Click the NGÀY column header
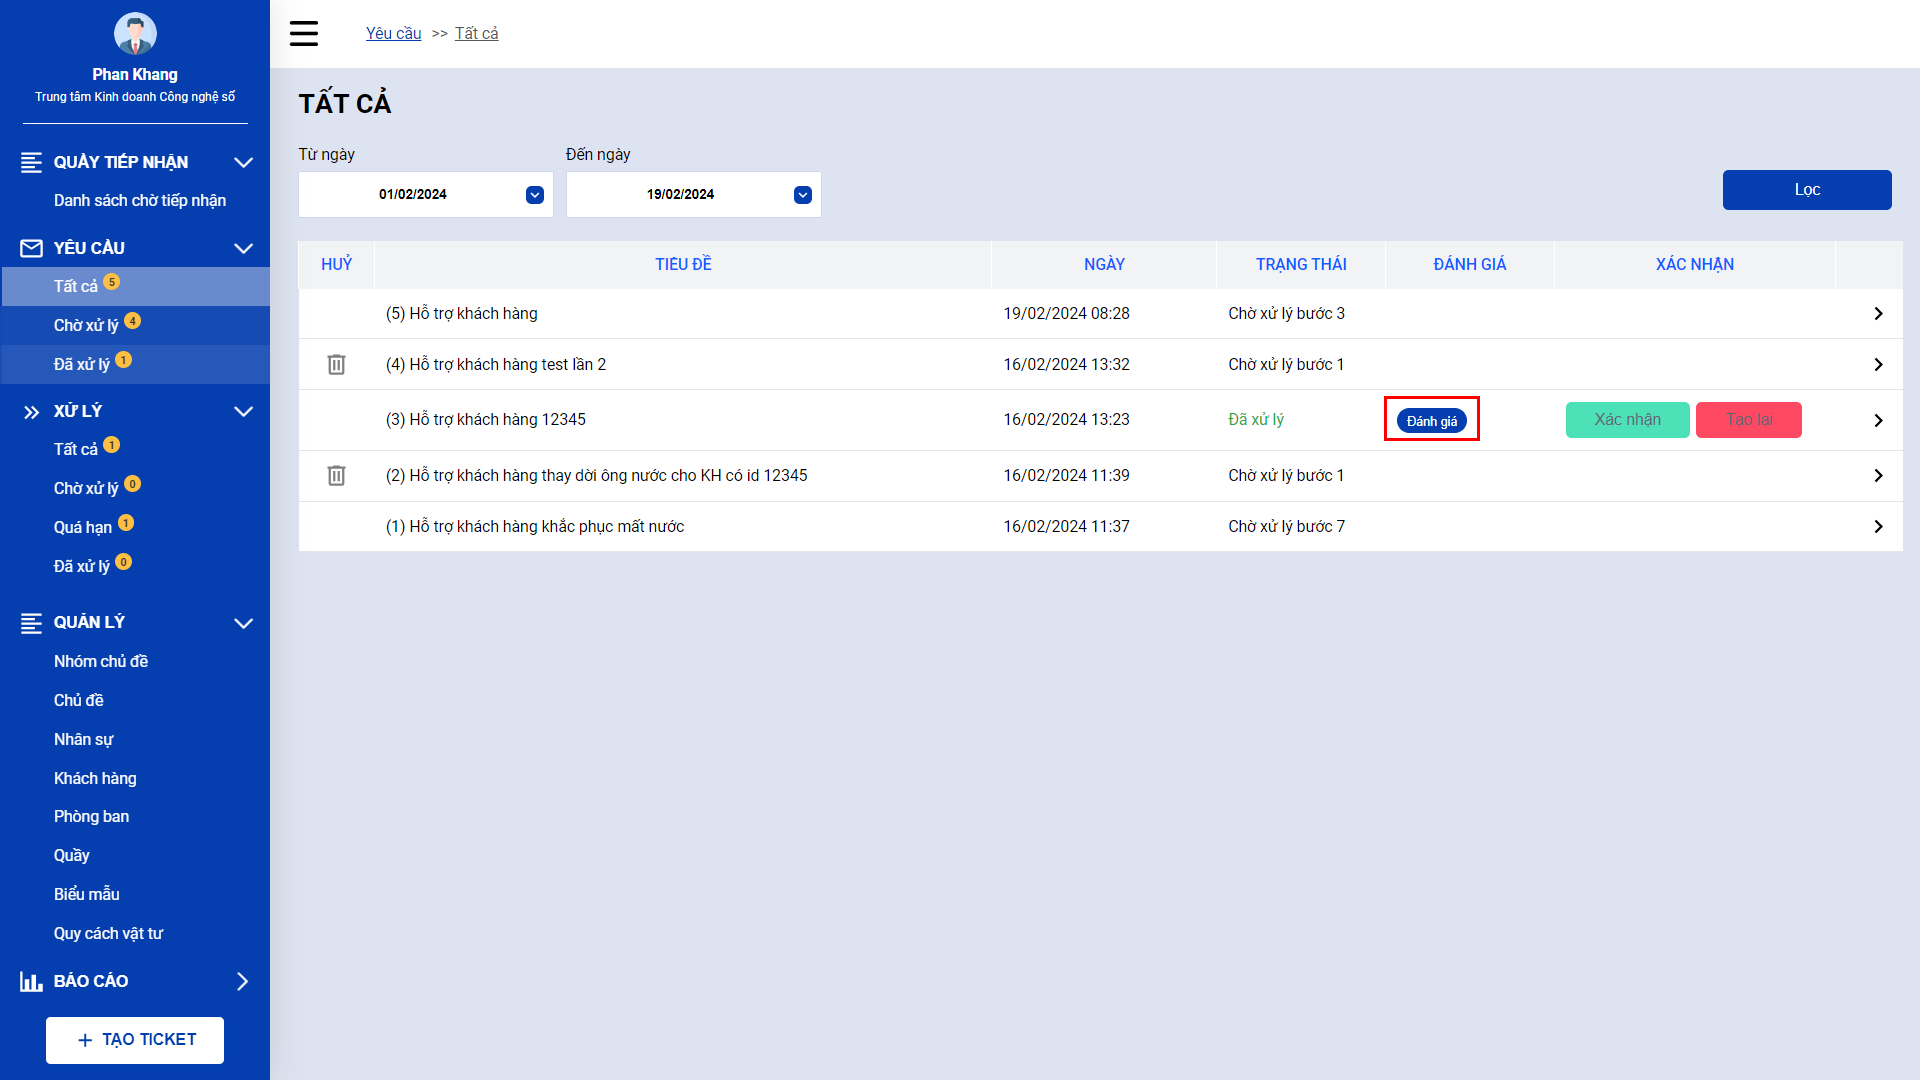 coord(1105,265)
